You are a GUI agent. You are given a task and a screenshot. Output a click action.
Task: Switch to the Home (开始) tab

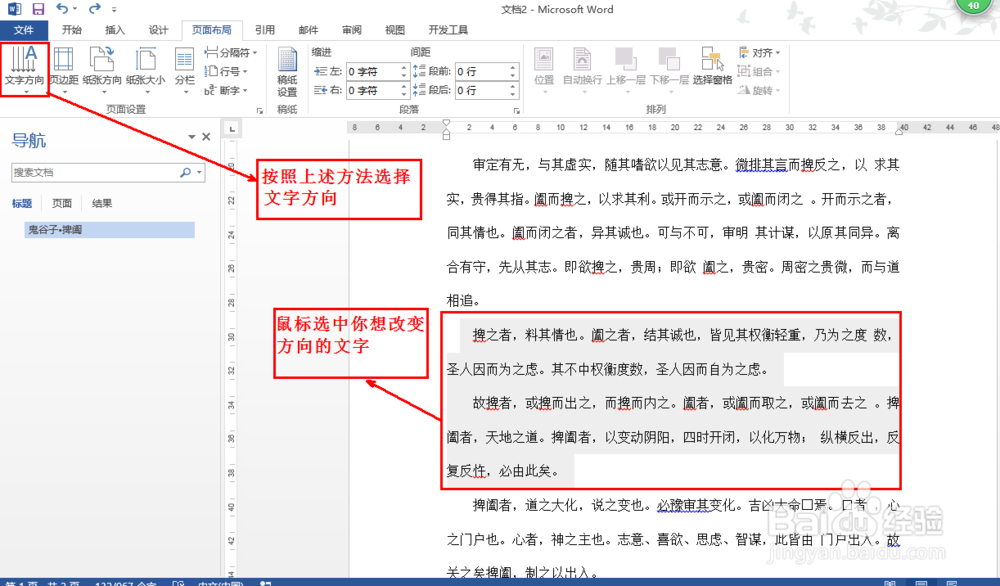tap(71, 30)
